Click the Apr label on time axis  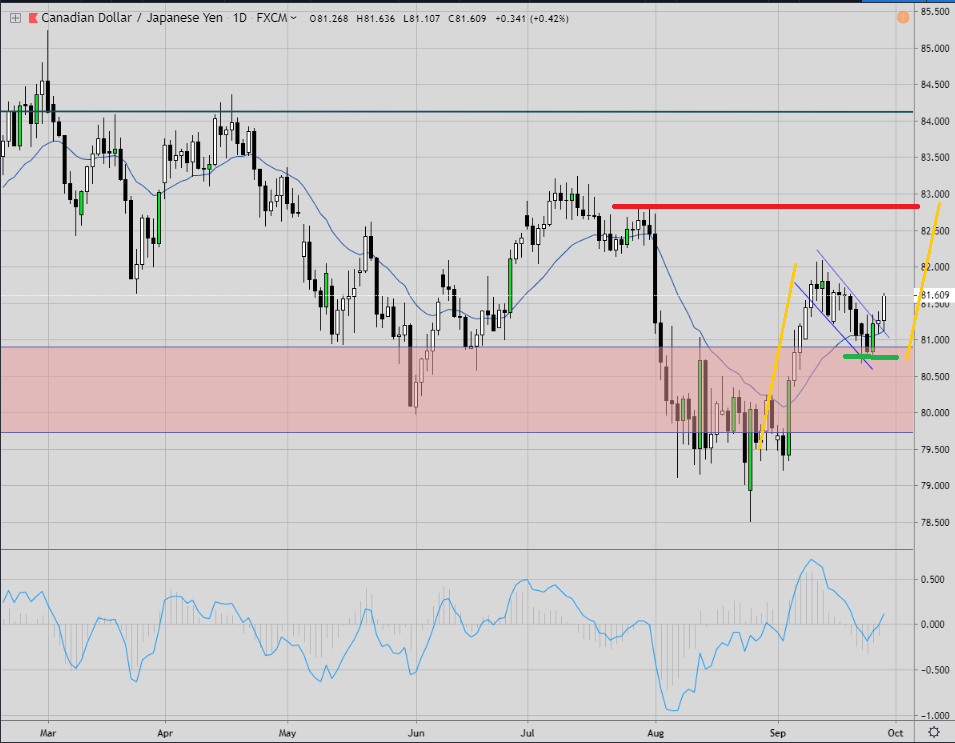(165, 733)
